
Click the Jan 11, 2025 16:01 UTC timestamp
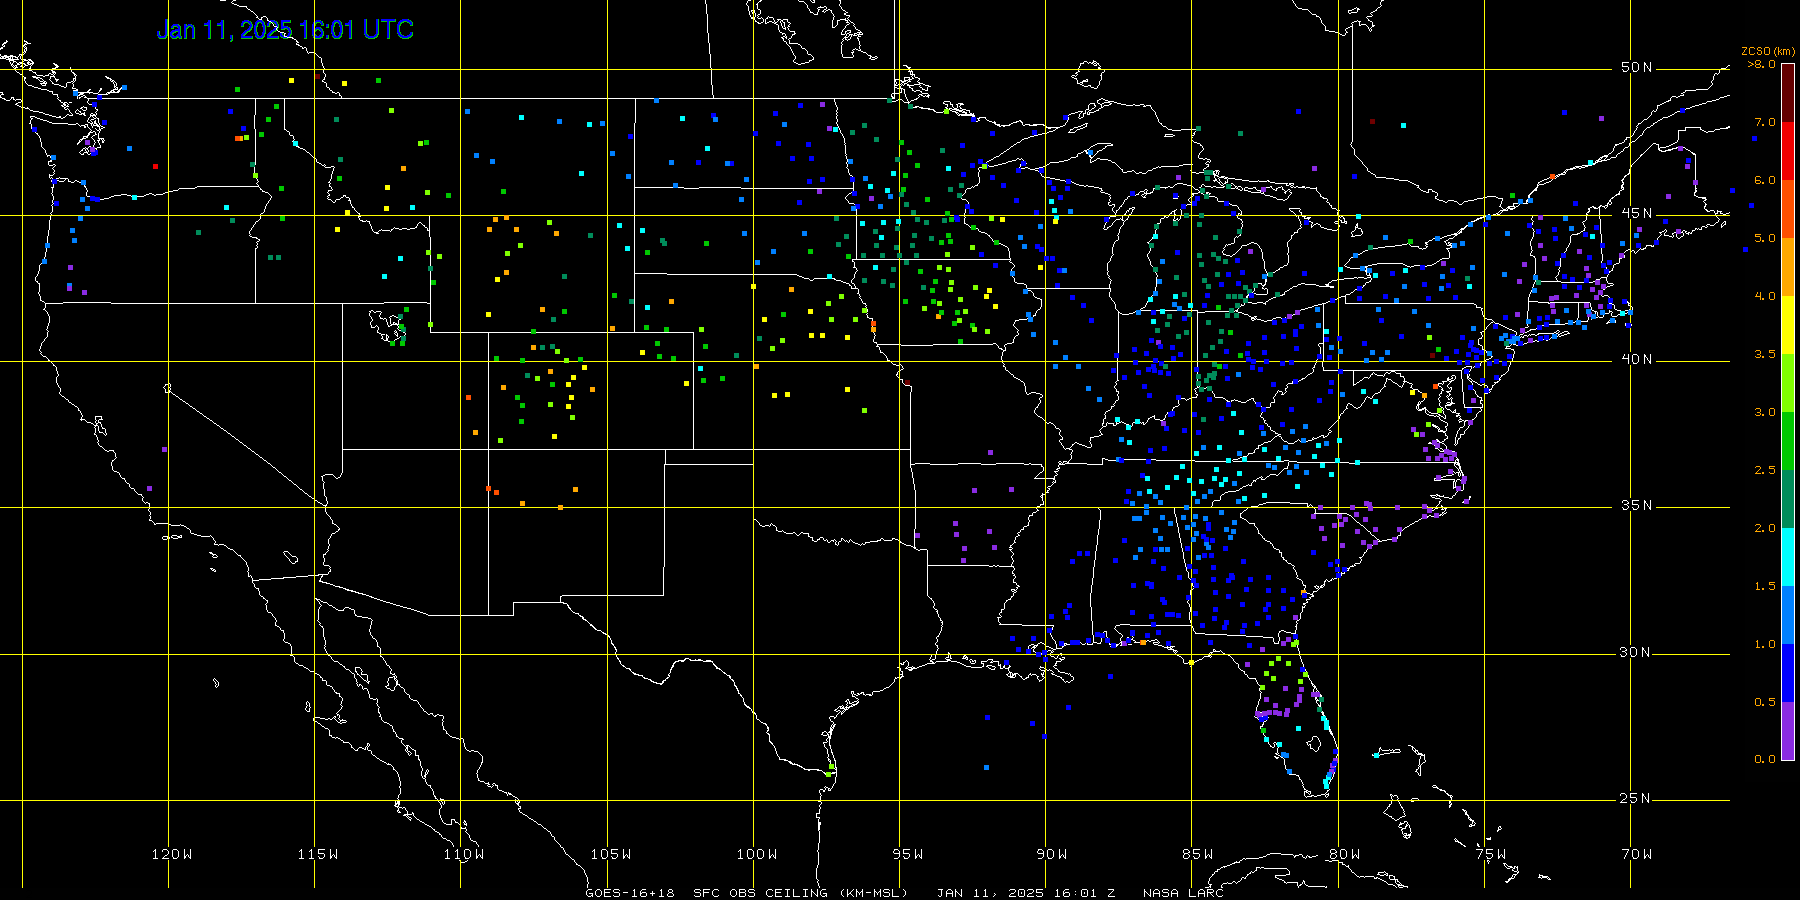(285, 30)
